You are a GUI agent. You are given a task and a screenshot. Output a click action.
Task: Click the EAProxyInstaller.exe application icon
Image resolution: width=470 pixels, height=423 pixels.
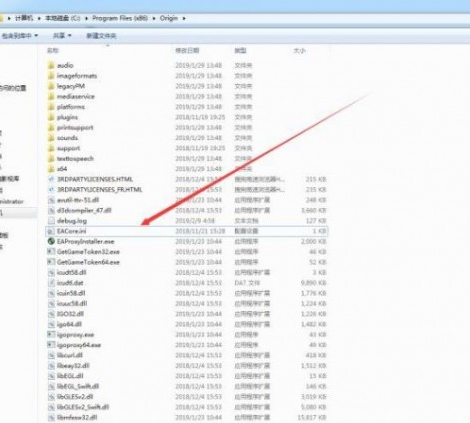pos(51,241)
